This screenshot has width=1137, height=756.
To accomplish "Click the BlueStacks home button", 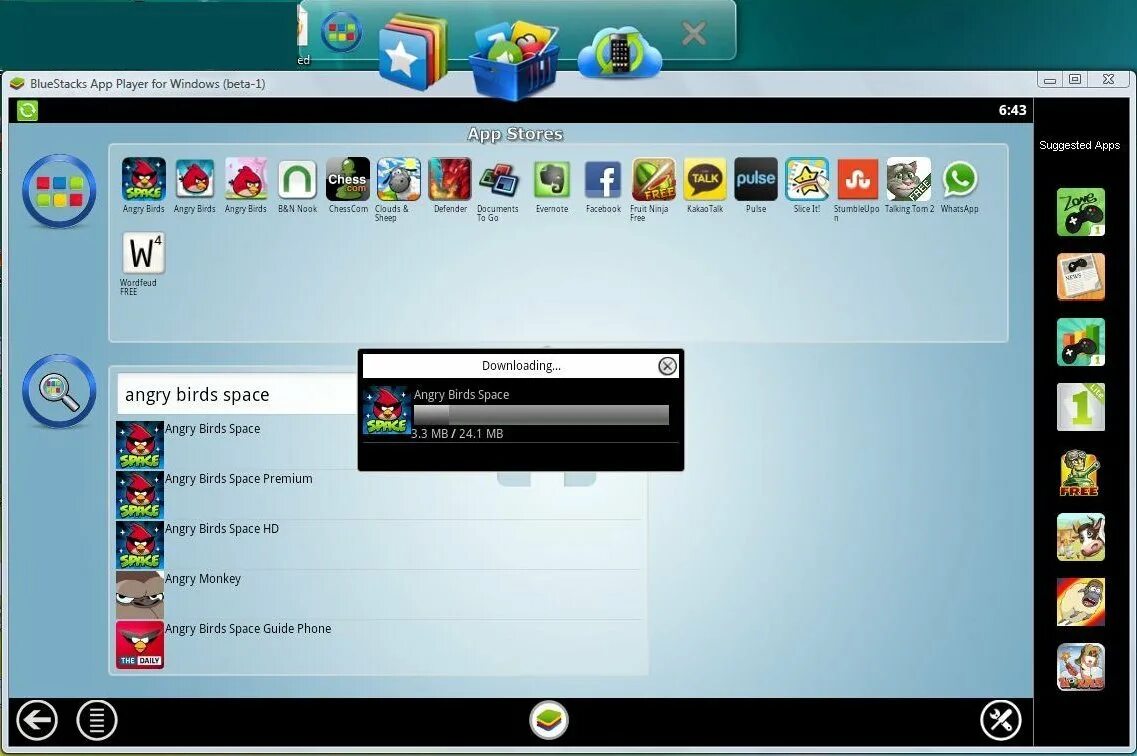I will tap(549, 720).
